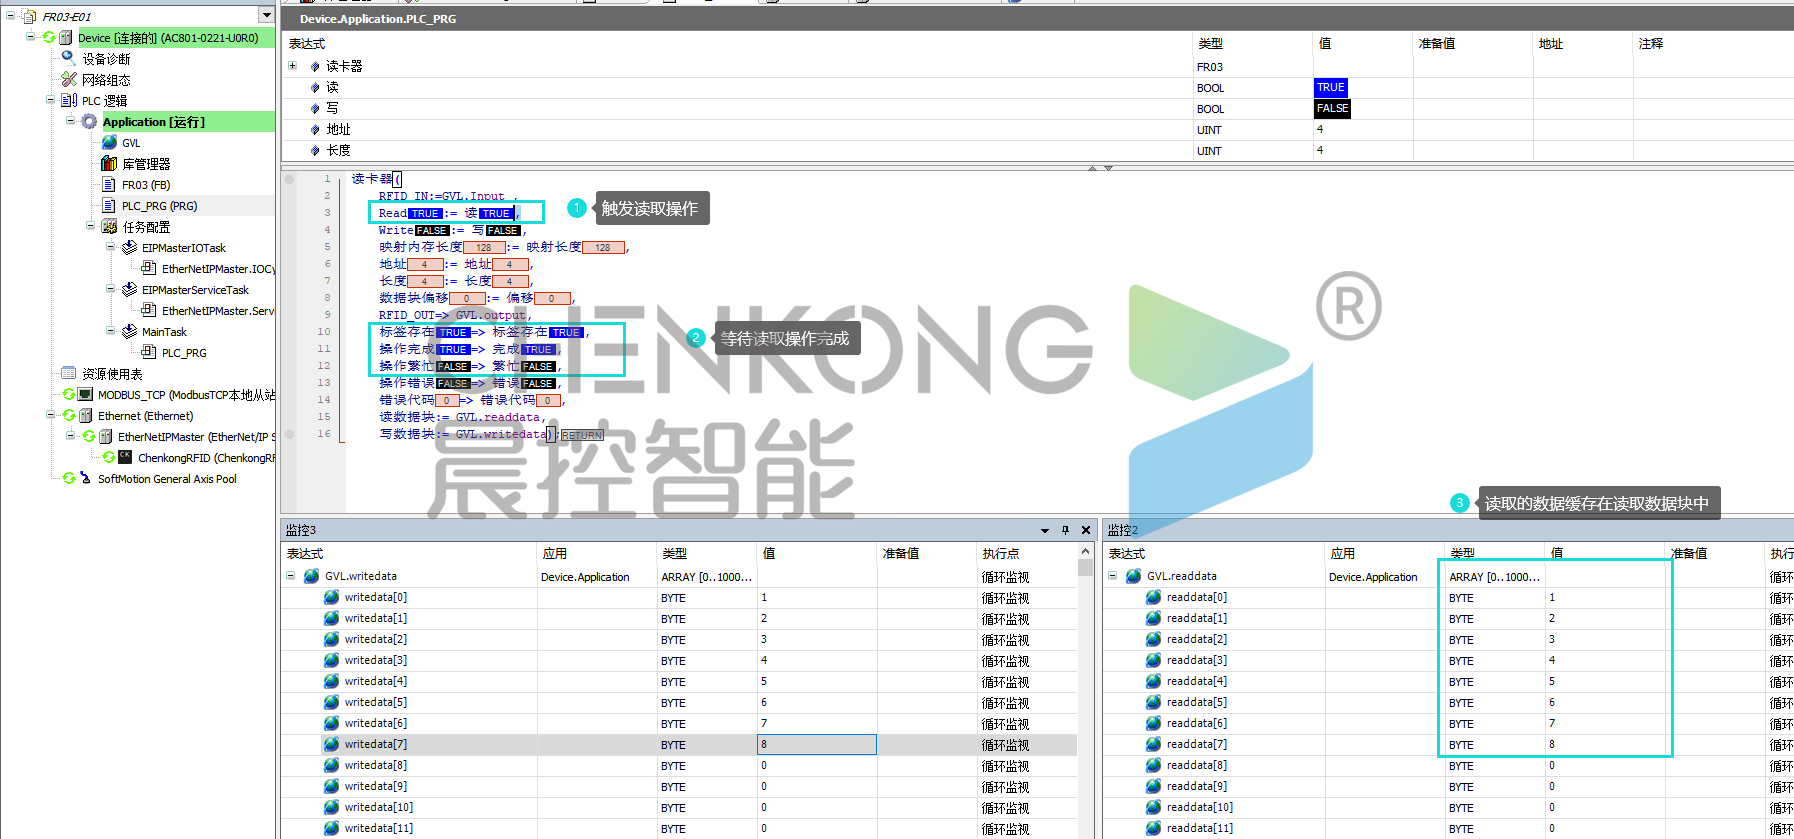This screenshot has width=1794, height=839.
Task: Click the writedata[7] value field
Action: (816, 744)
